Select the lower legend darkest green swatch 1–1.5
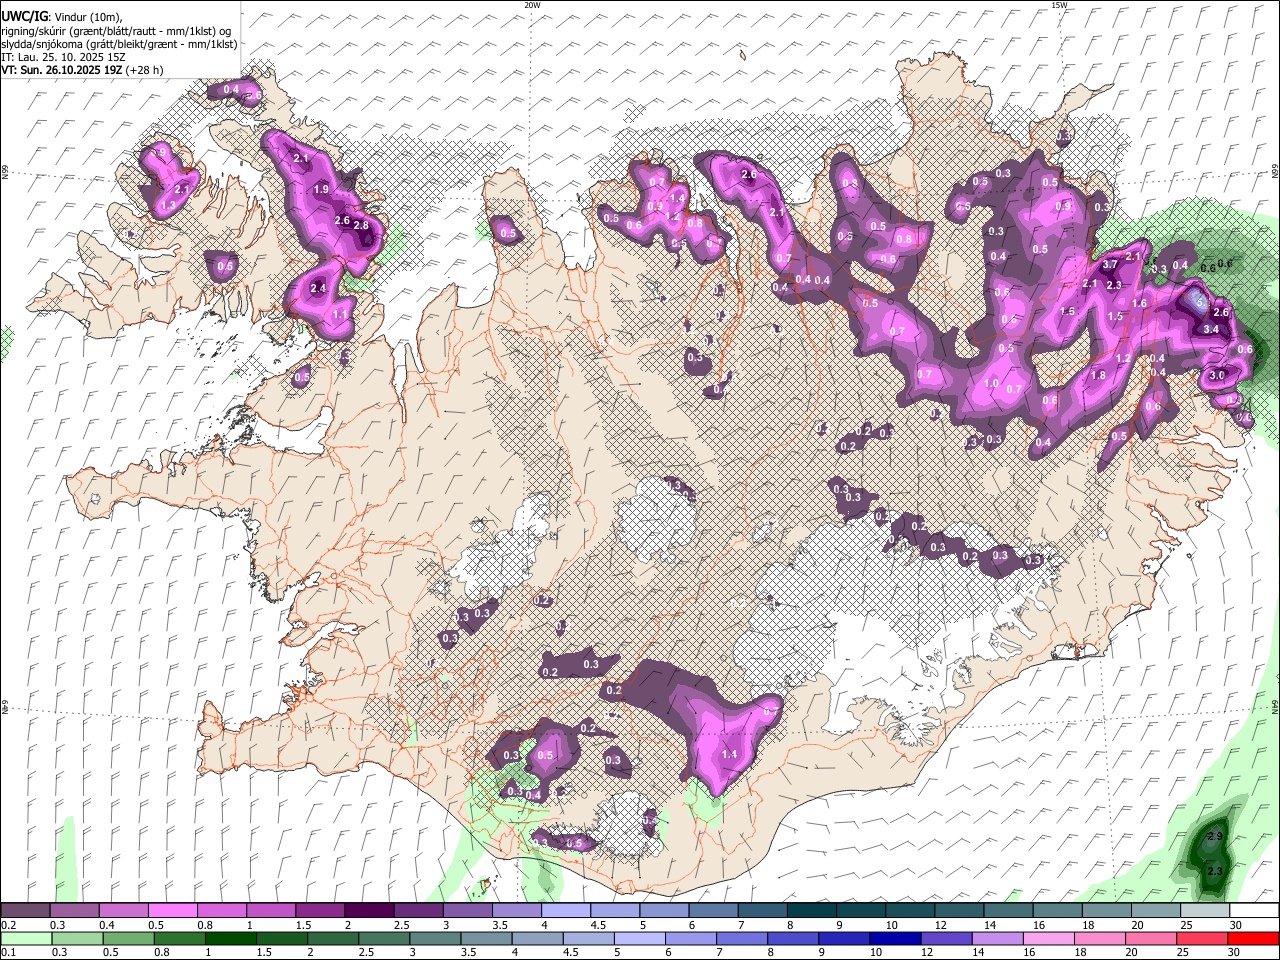1280x960 pixels. (x=230, y=939)
